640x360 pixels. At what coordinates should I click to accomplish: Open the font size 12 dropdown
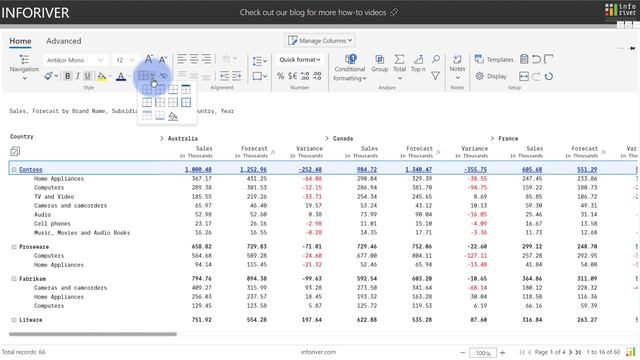[x=125, y=60]
